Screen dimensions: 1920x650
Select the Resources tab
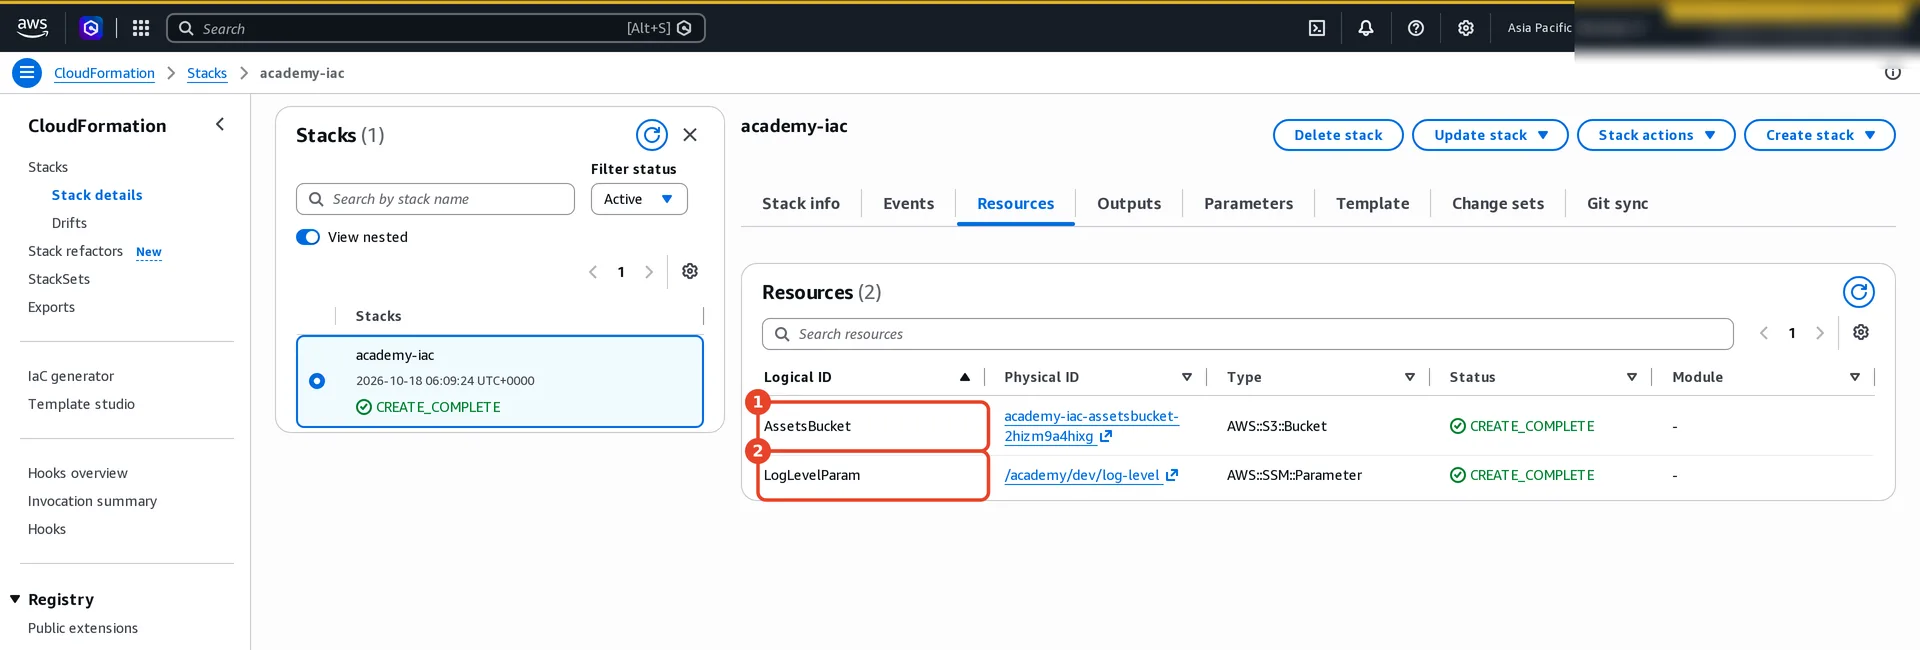(1015, 203)
